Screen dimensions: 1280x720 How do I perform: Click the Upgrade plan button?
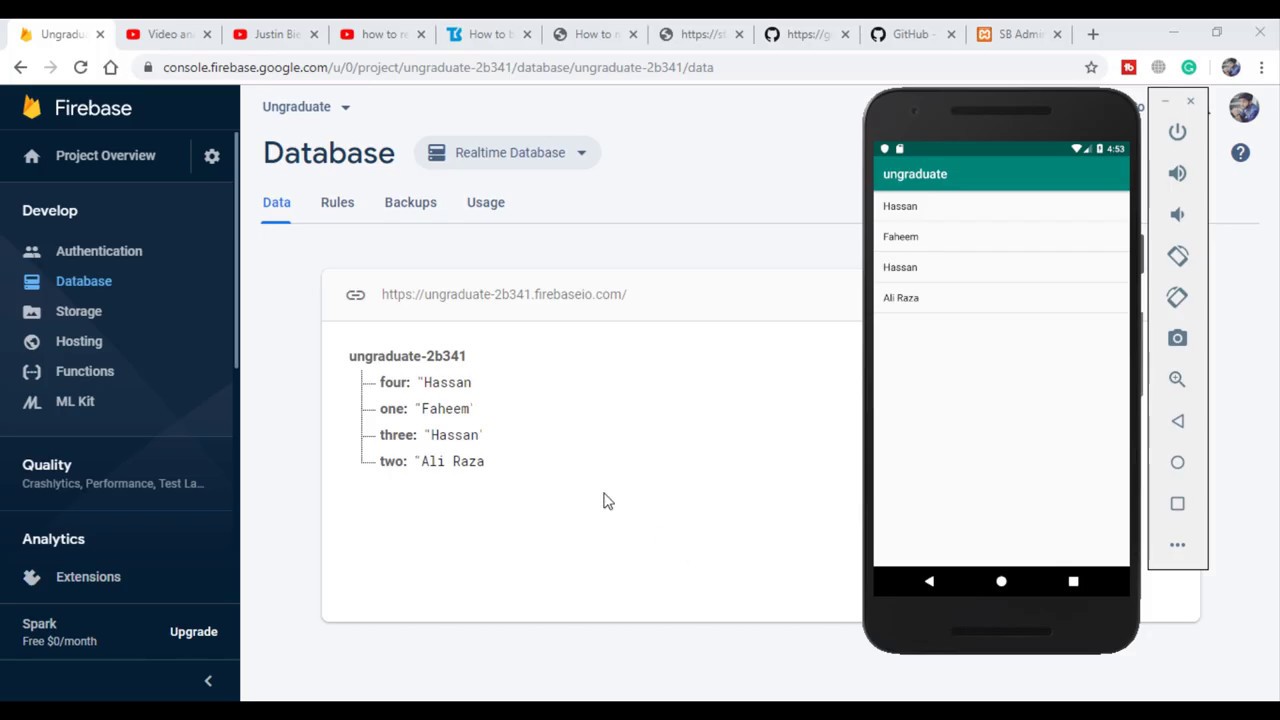194,632
